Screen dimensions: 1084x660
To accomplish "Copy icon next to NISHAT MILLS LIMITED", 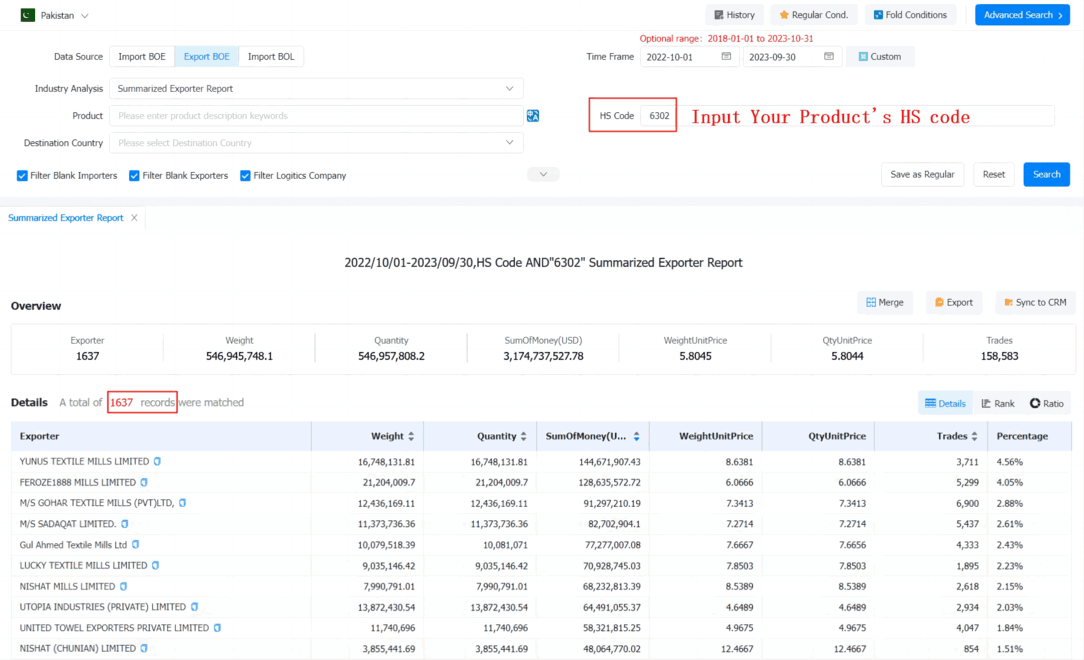I will pyautogui.click(x=123, y=586).
